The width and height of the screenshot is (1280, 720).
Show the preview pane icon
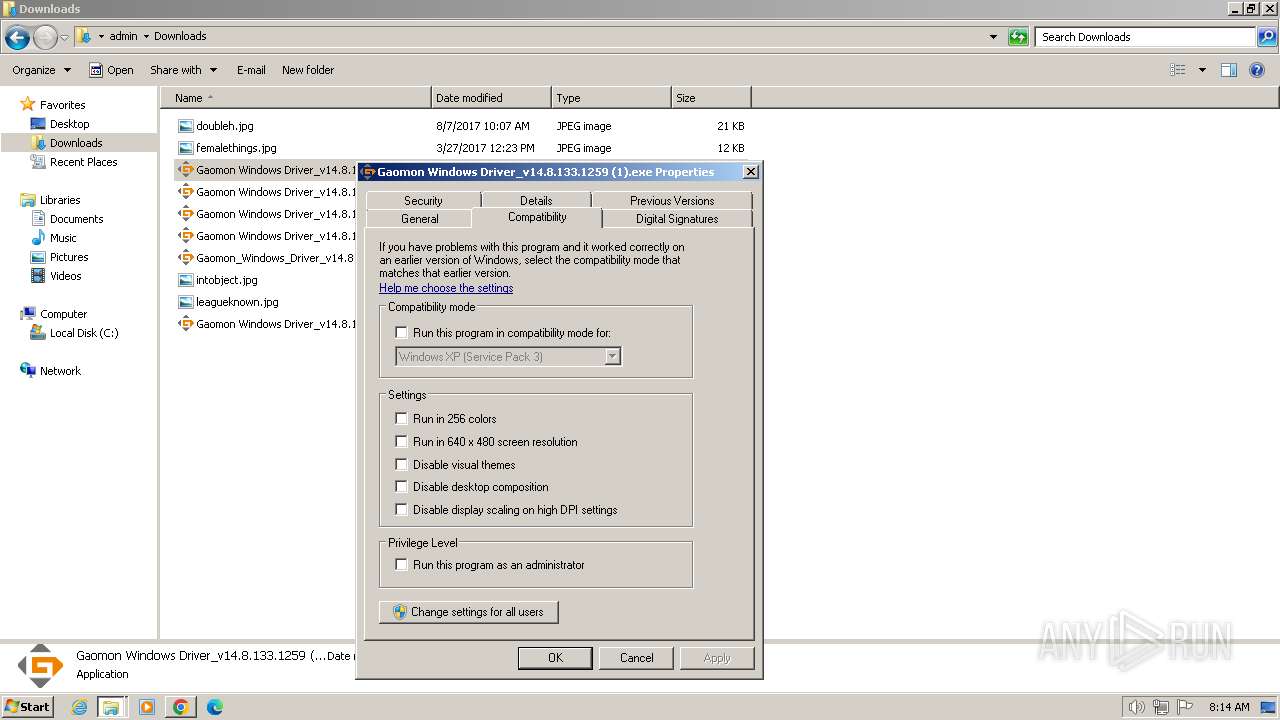click(x=1229, y=70)
